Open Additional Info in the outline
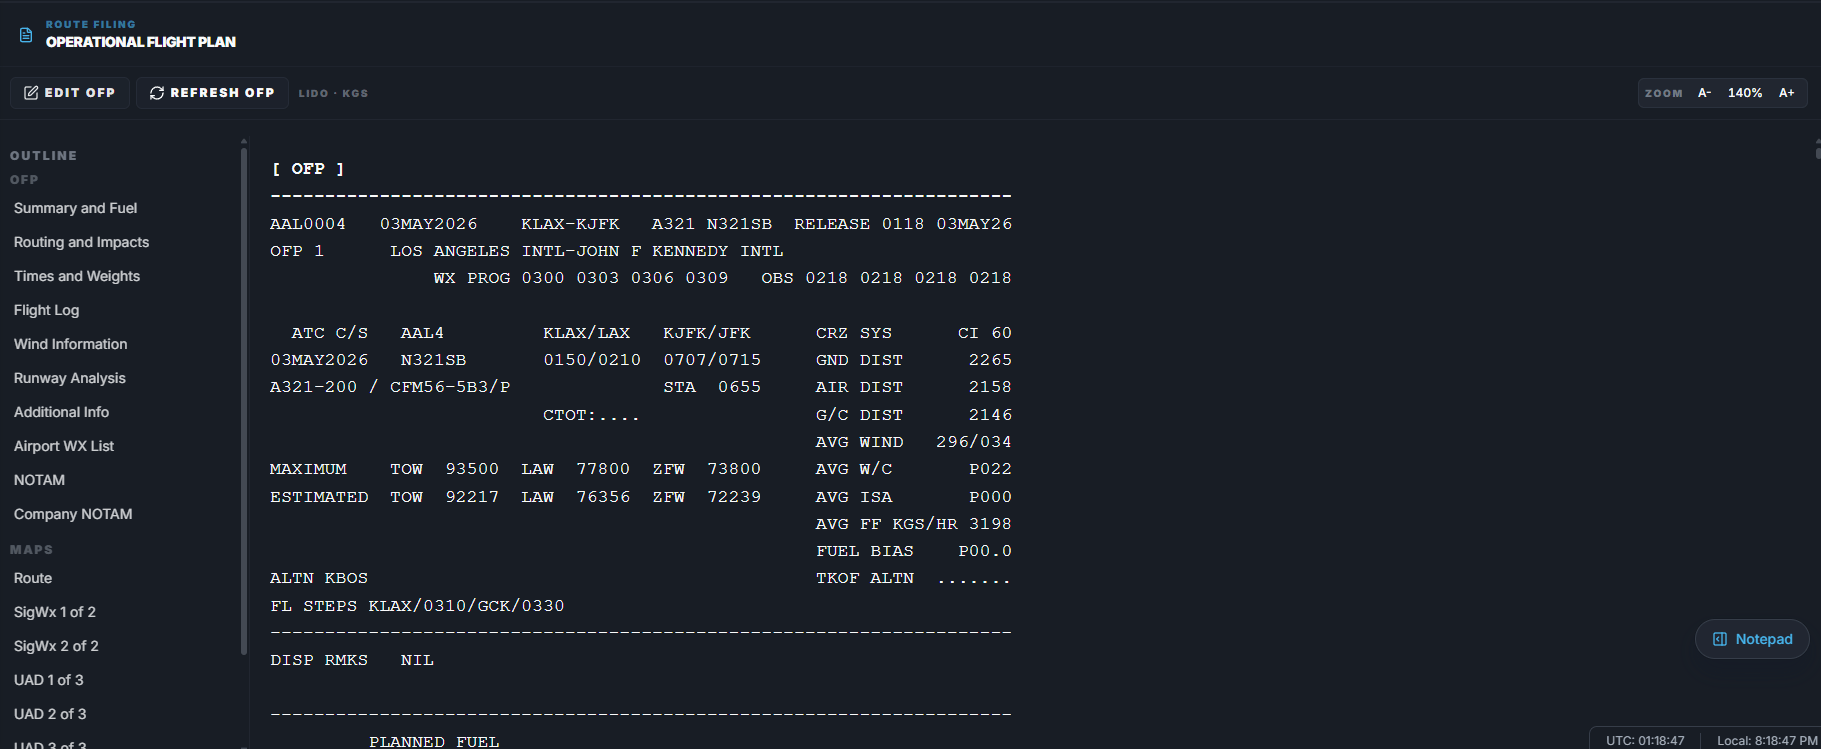This screenshot has height=749, width=1821. (x=62, y=412)
